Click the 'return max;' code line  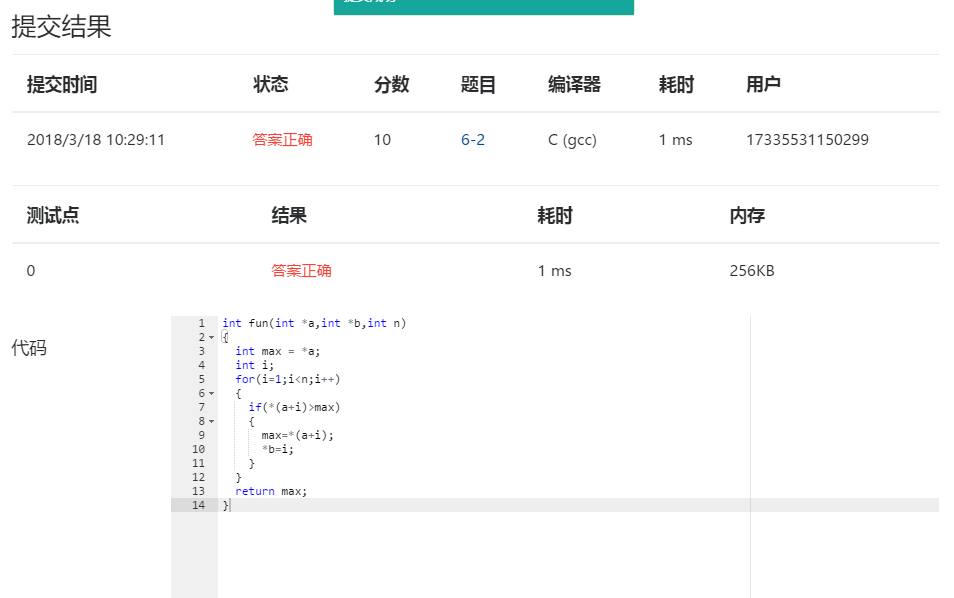pos(271,492)
